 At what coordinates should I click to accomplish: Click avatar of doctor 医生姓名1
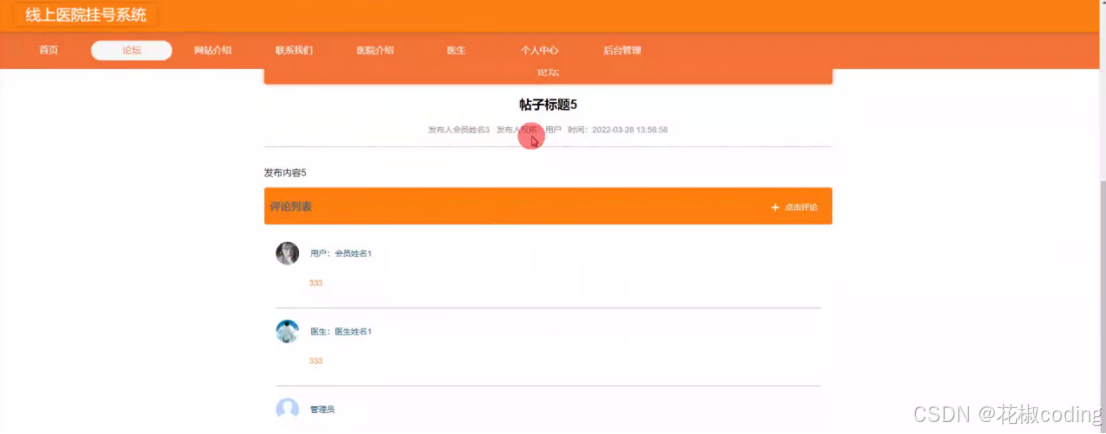287,331
